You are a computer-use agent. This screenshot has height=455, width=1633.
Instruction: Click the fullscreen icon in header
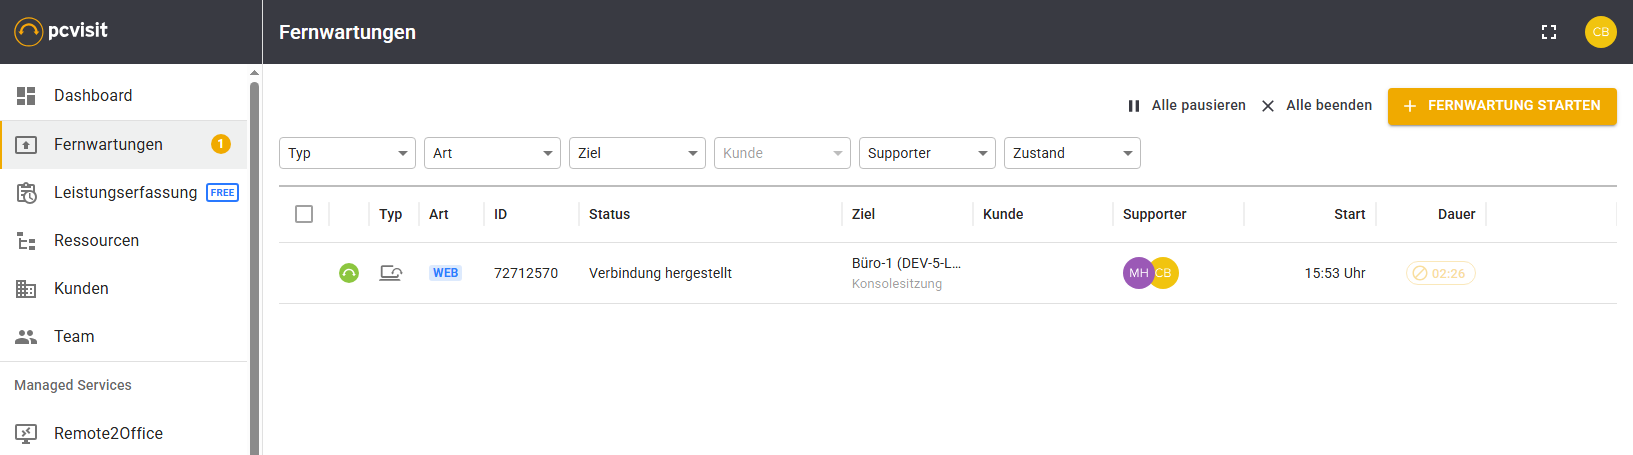(x=1549, y=32)
